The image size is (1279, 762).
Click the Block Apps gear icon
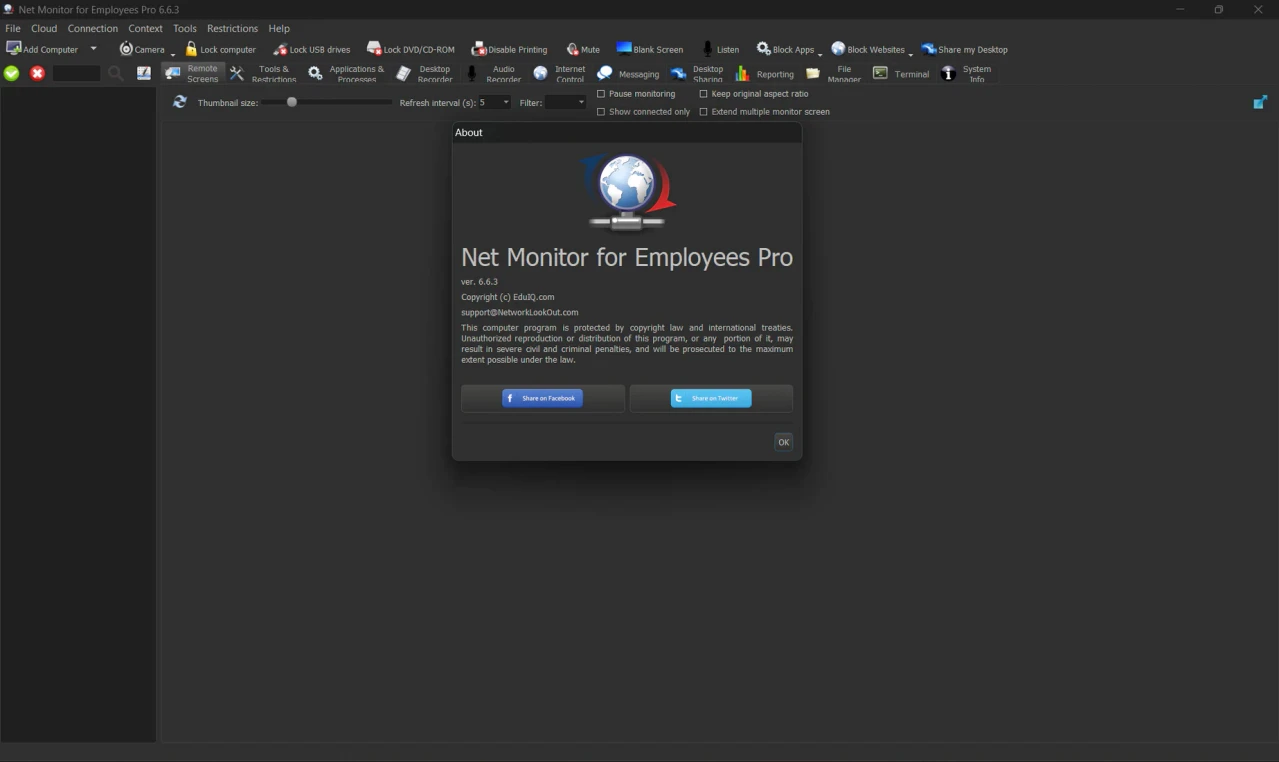(x=764, y=48)
